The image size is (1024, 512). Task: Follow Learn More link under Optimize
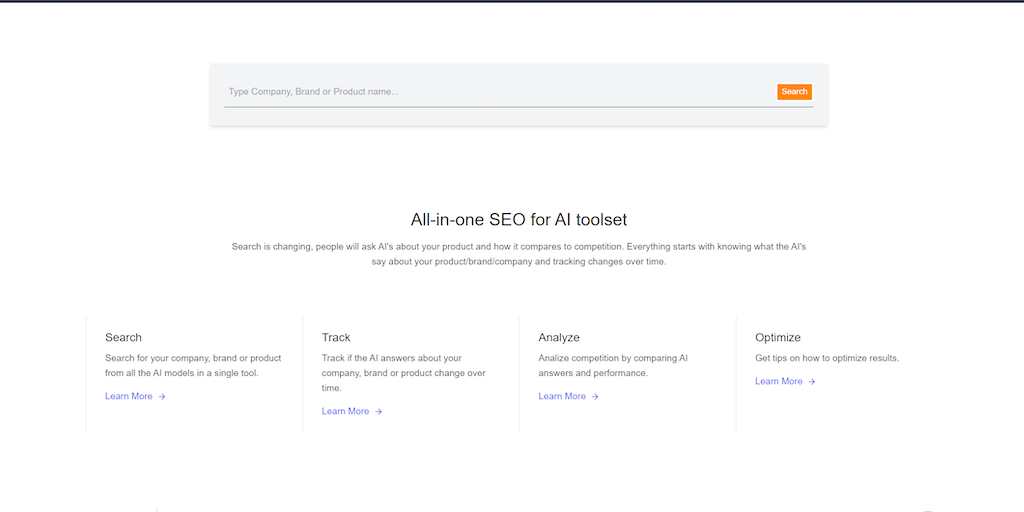(779, 382)
